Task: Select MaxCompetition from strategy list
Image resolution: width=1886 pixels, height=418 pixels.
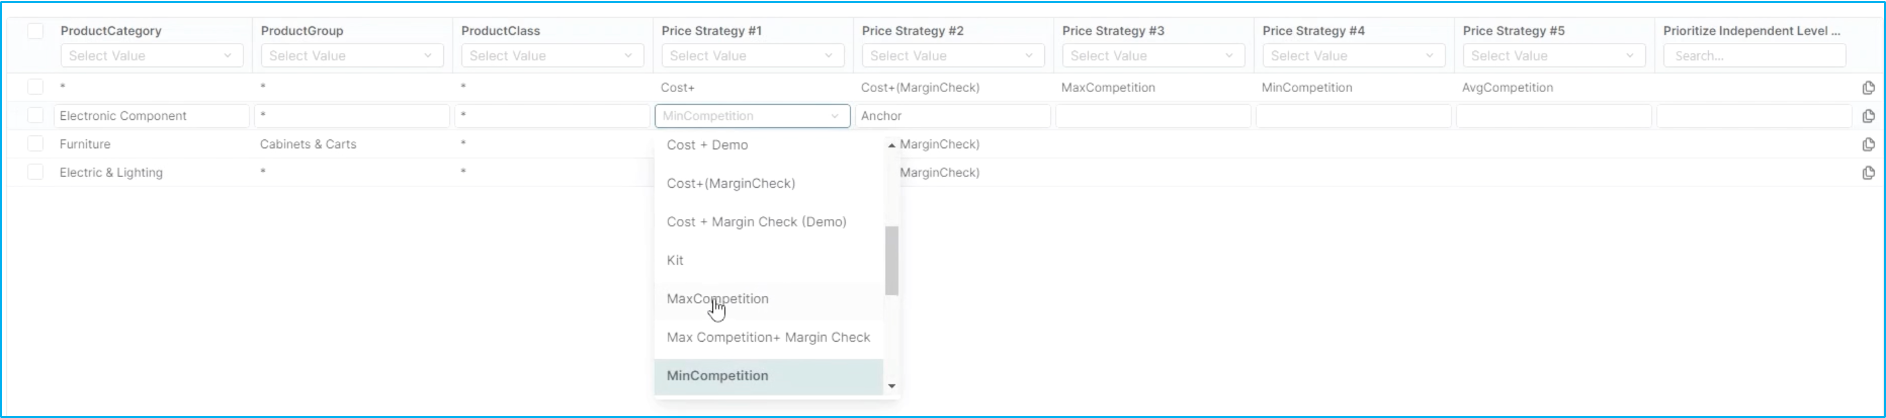Action: coord(718,299)
